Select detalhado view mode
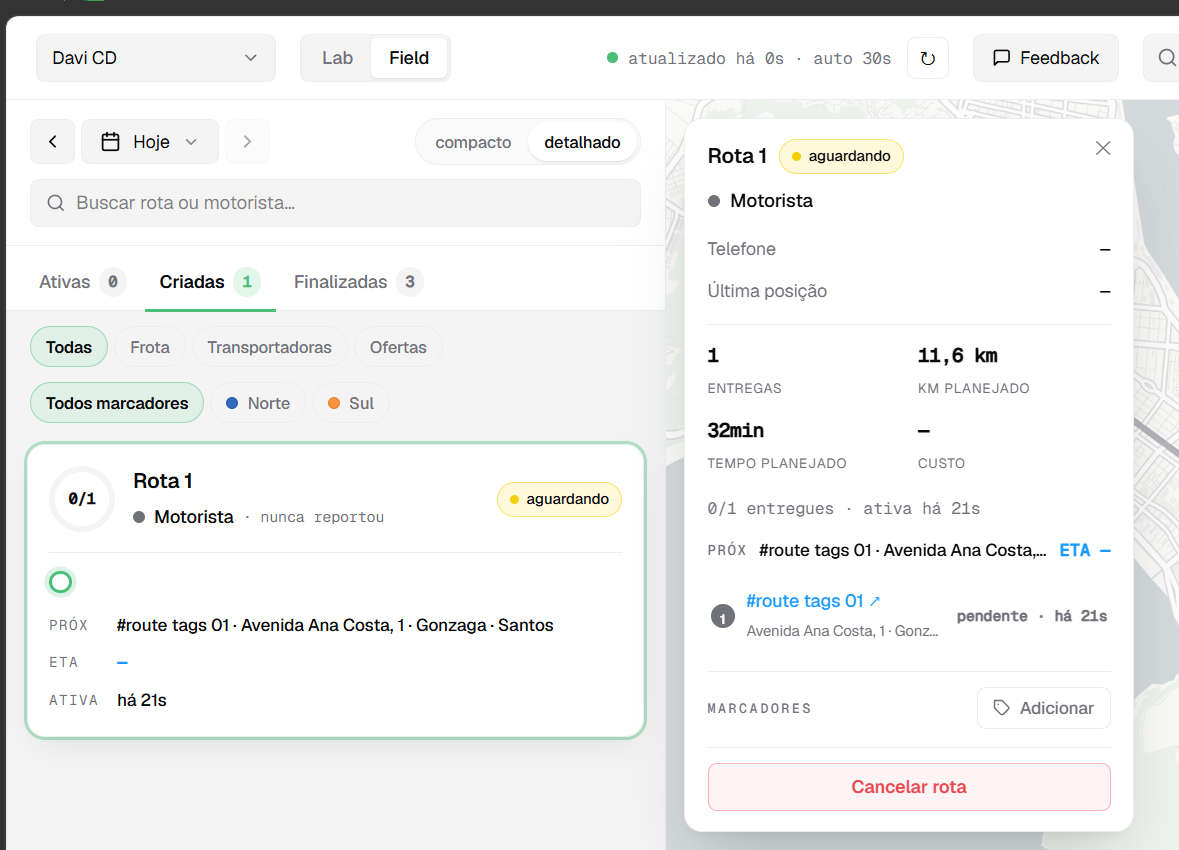 [582, 142]
